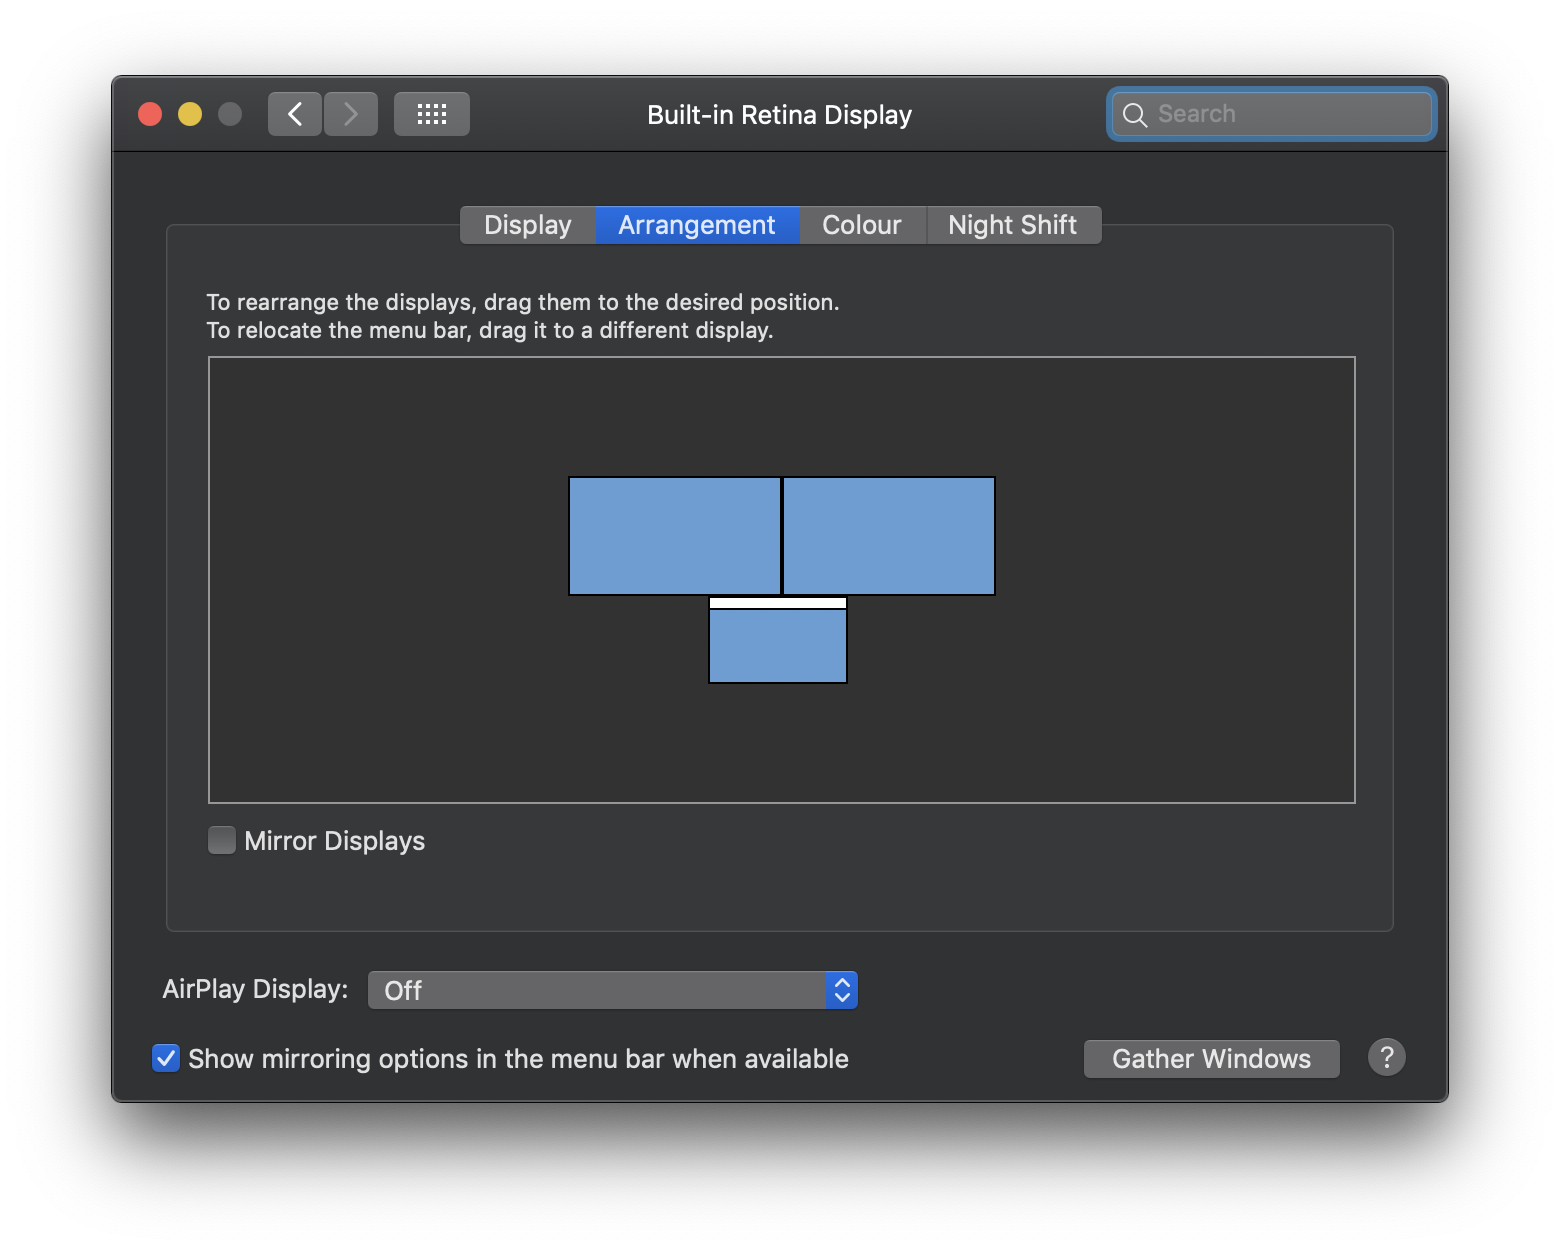Viewport: 1560px width, 1250px height.
Task: Click the Show All preferences grid icon
Action: click(431, 113)
